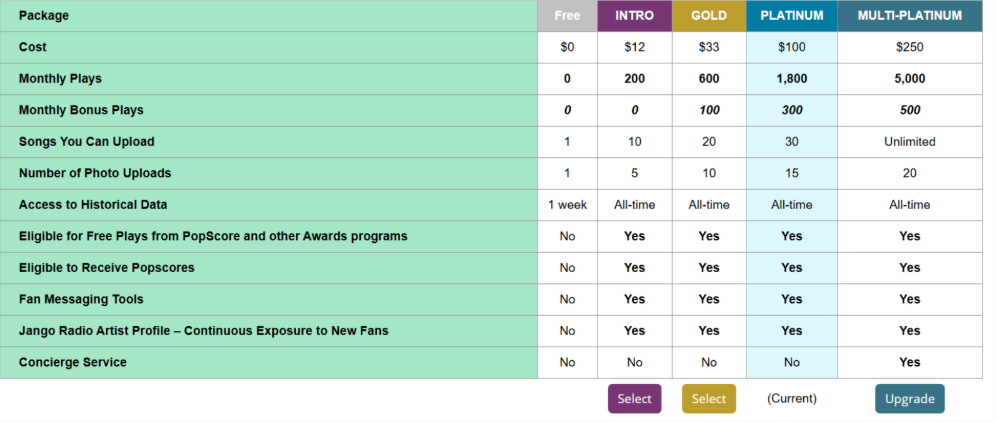Click the MULTI-PLATINUM column header

(x=909, y=16)
